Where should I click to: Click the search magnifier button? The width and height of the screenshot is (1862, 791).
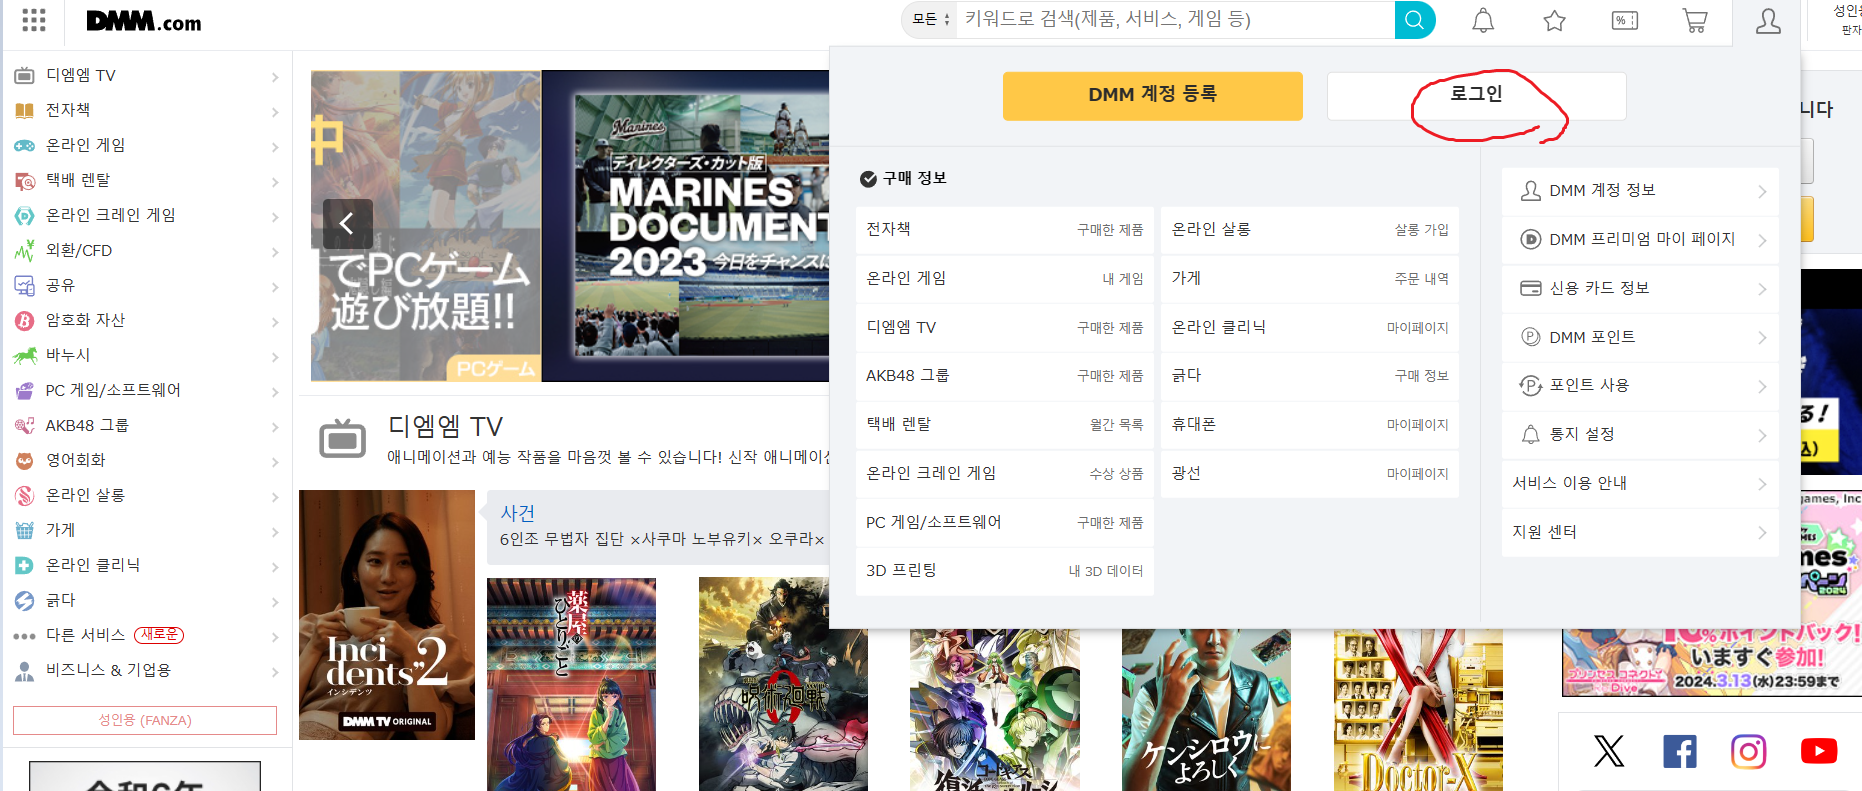coord(1414,20)
